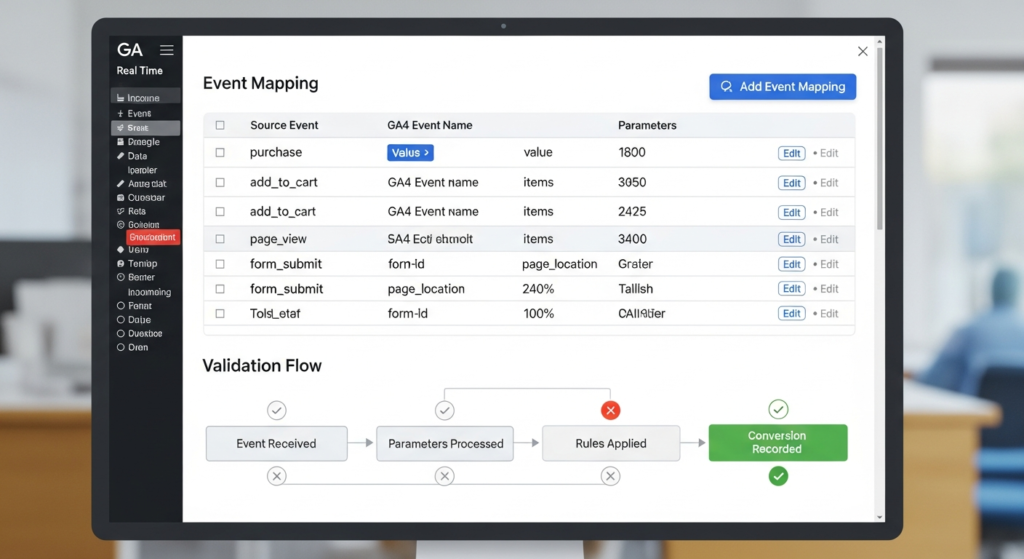
Task: Click the solid green check below Conversion Recorded
Action: 778,476
